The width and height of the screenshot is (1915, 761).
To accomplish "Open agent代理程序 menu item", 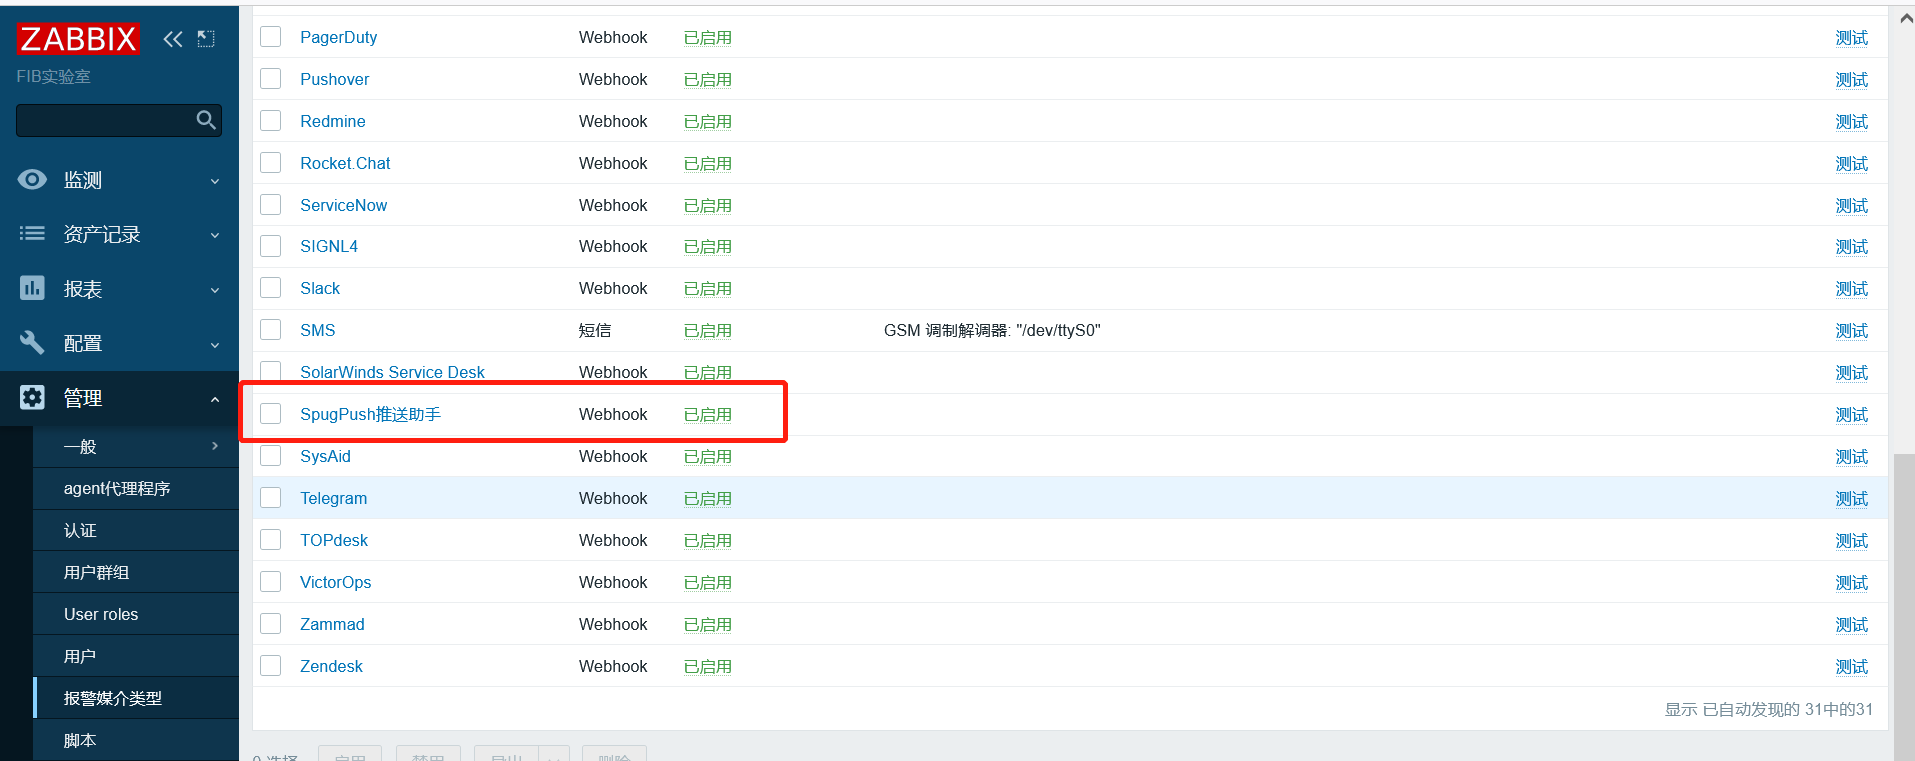I will [136, 488].
